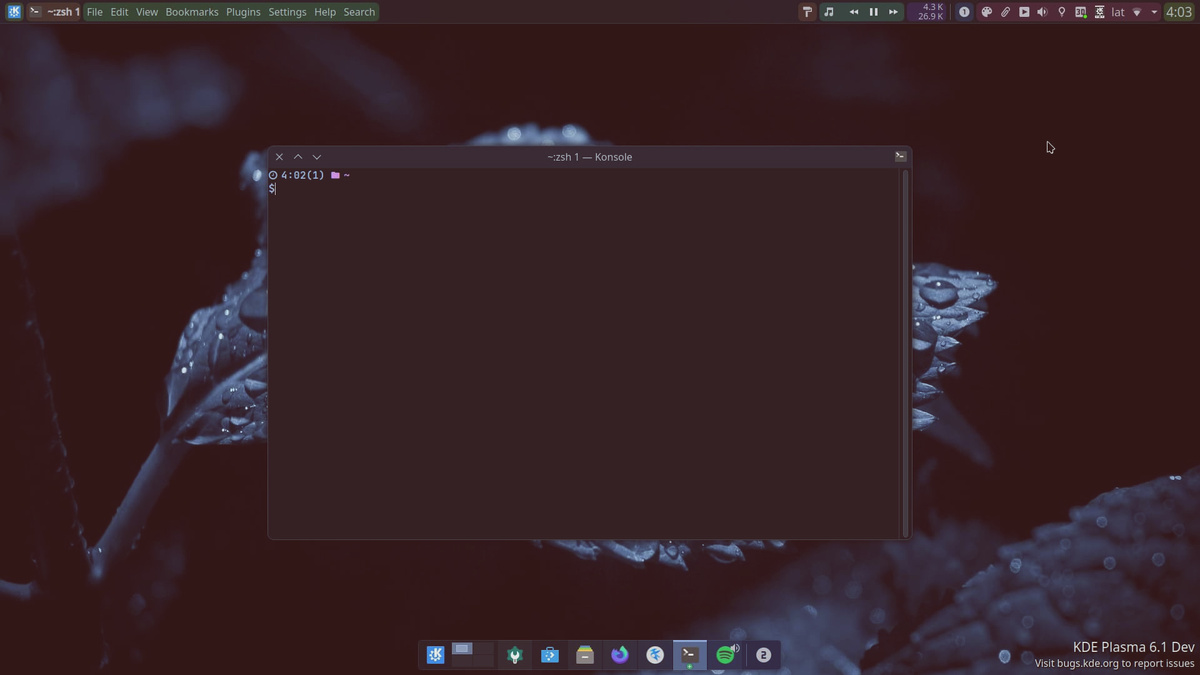Click the location pin tray icon
Screen dimensions: 1200x675
pos(1061,12)
